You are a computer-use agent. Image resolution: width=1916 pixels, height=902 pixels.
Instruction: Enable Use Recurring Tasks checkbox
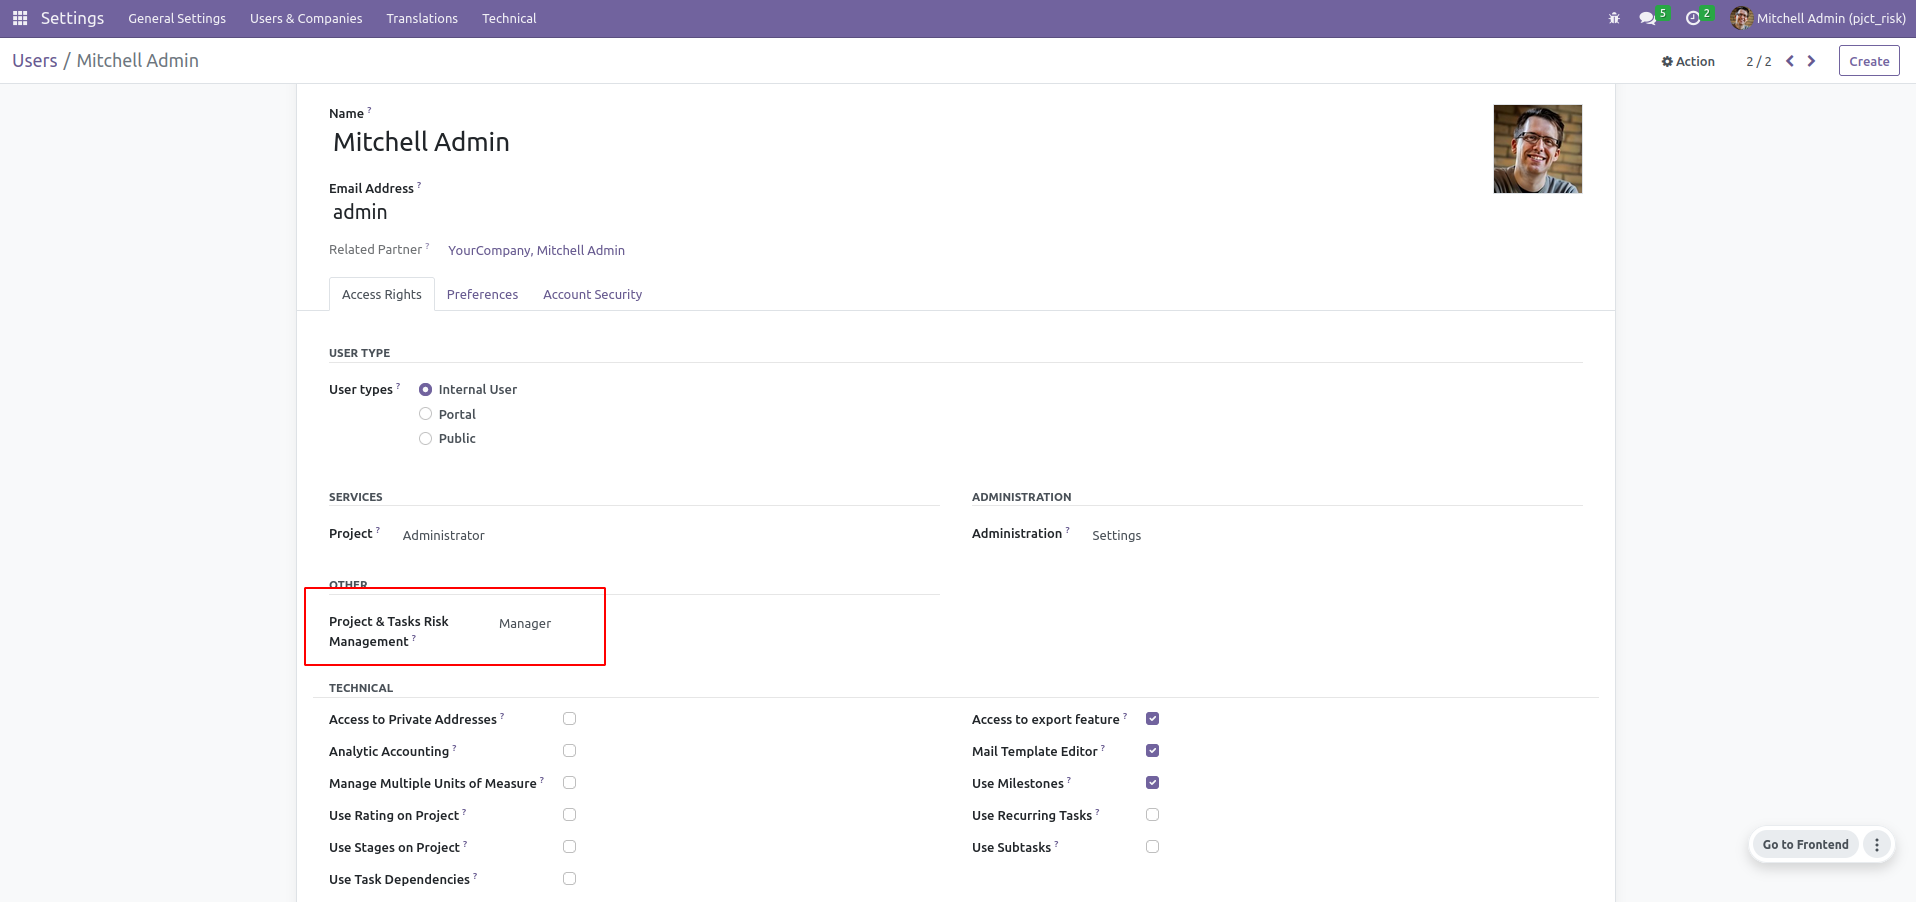[1152, 815]
